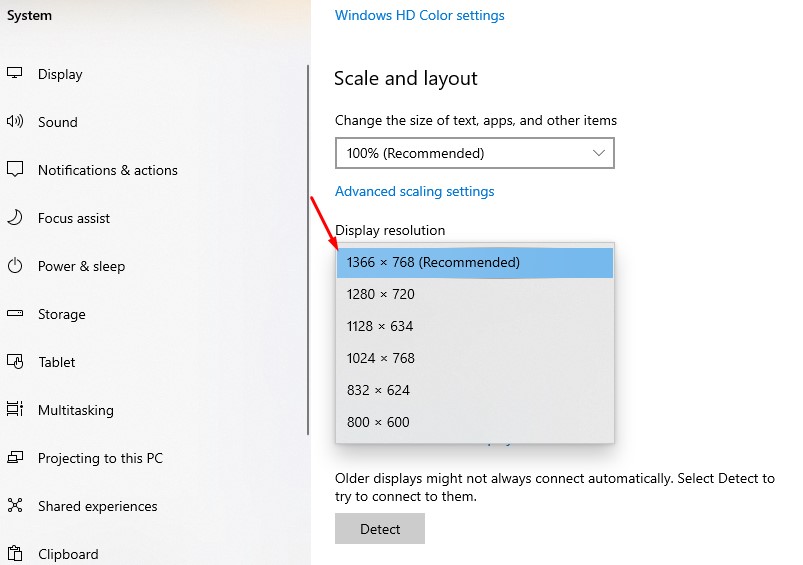Select the Focus assist moon icon
The image size is (803, 565).
[x=15, y=217]
